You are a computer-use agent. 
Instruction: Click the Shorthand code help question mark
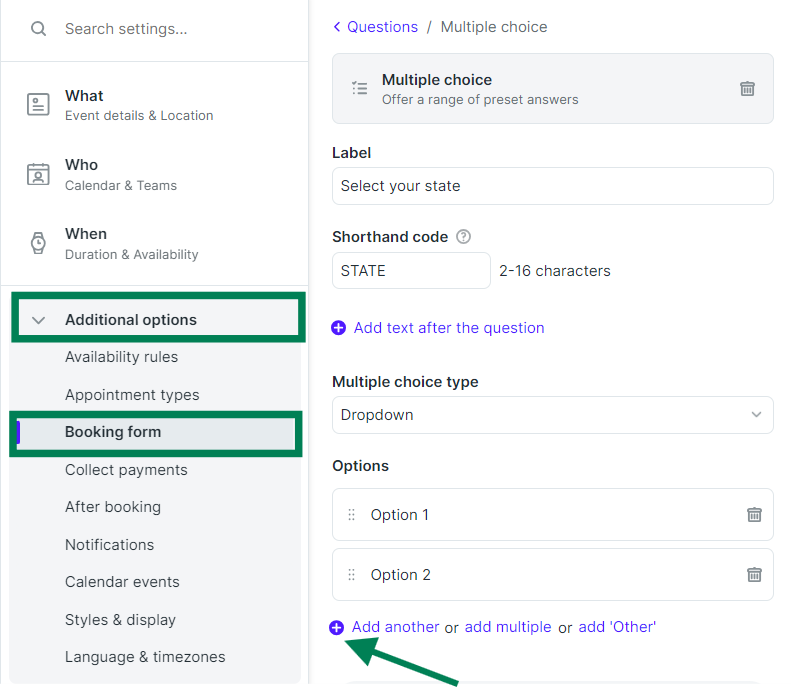tap(463, 237)
